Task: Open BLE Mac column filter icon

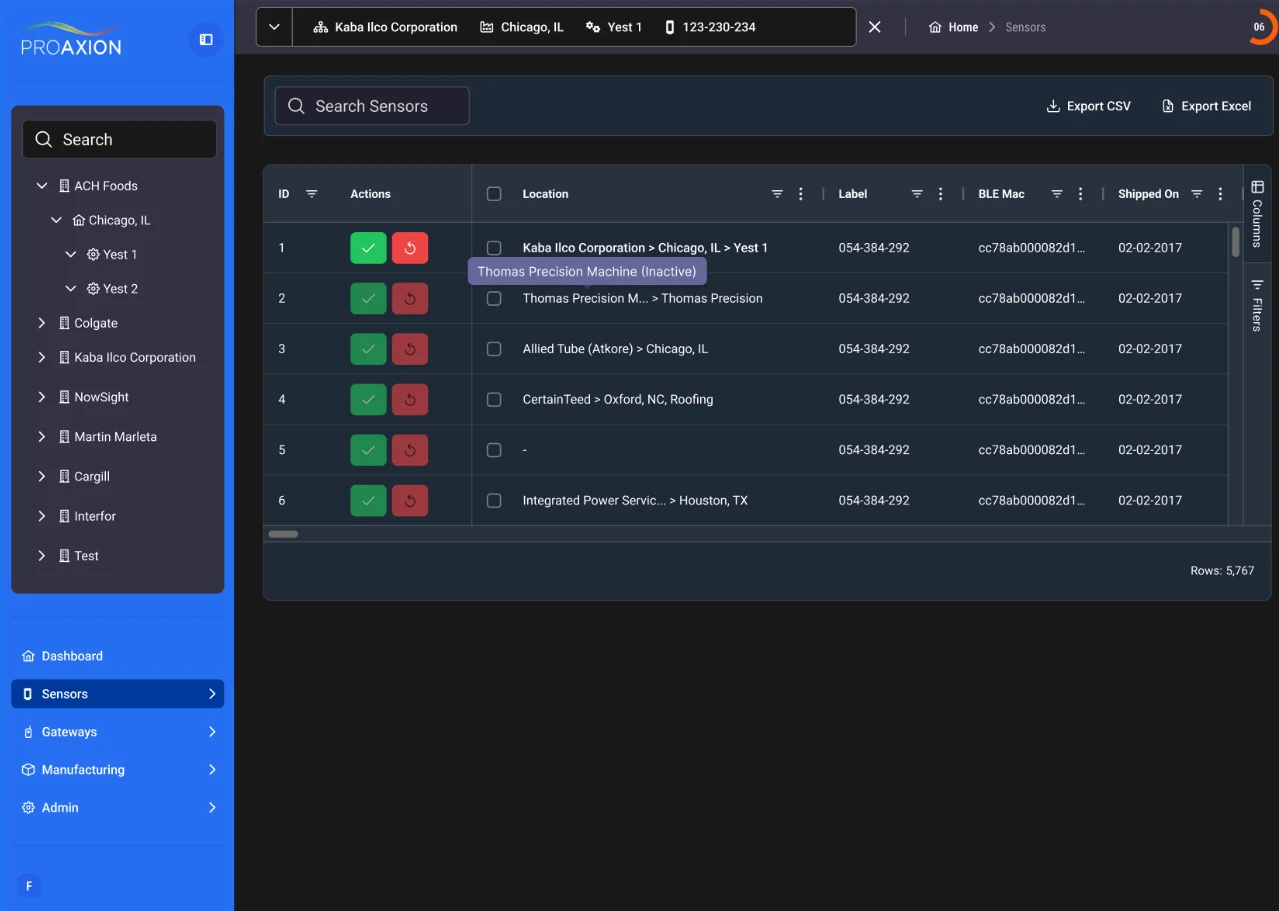Action: click(x=1057, y=194)
